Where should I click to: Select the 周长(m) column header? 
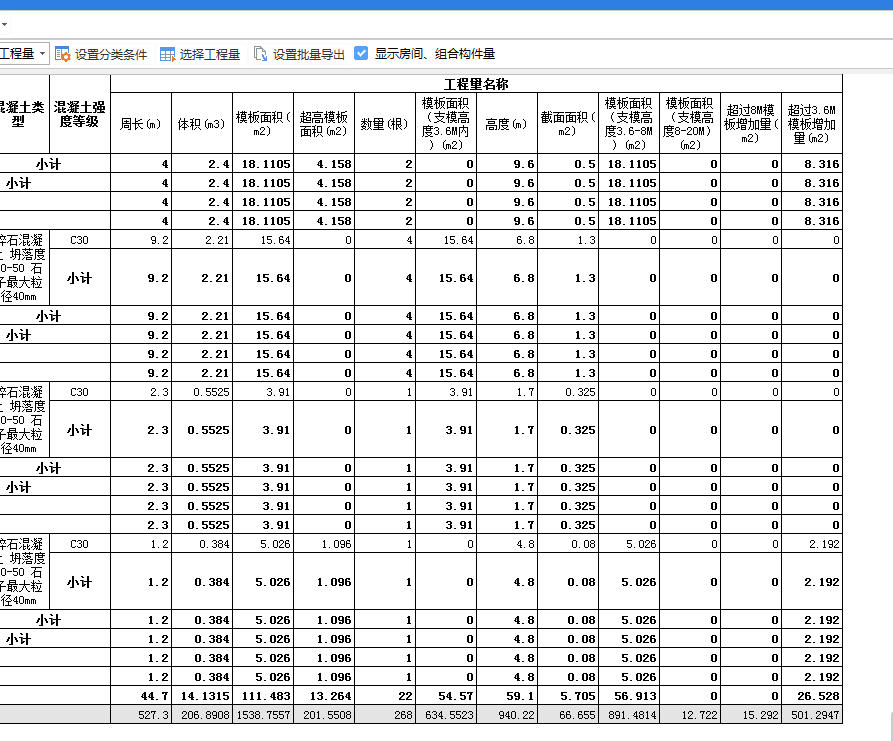tap(141, 124)
